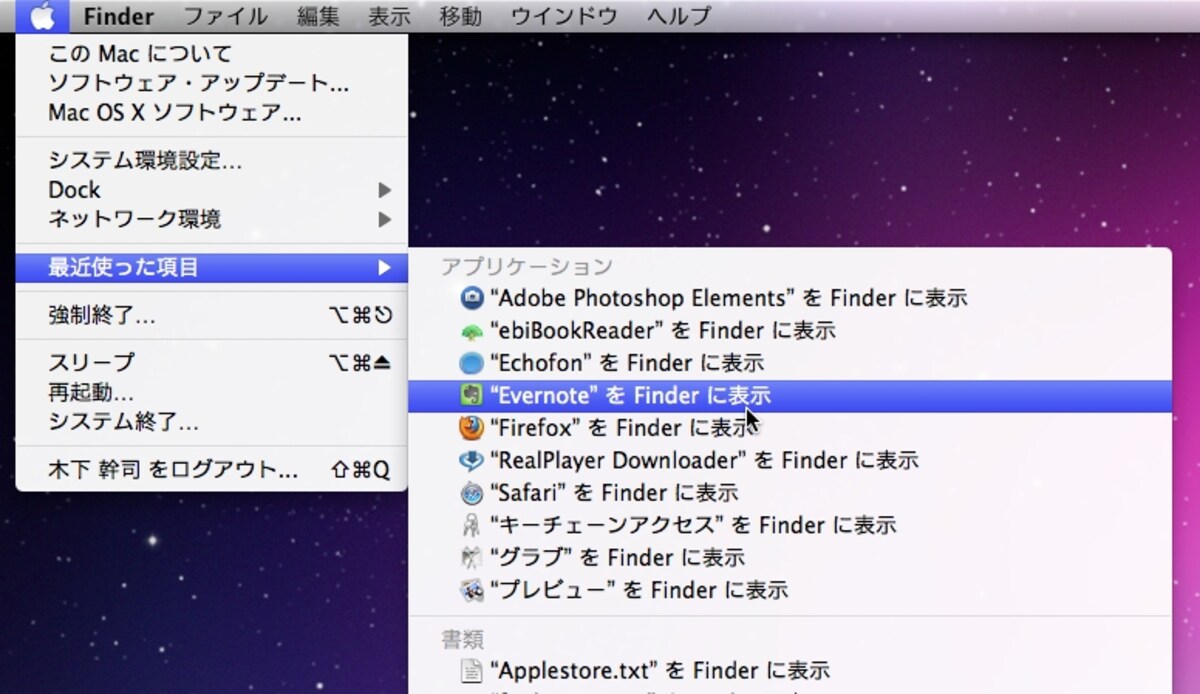The width and height of the screenshot is (1200, 694).
Task: Choose Mac OS X ソフトウェア…
Action: (x=212, y=112)
